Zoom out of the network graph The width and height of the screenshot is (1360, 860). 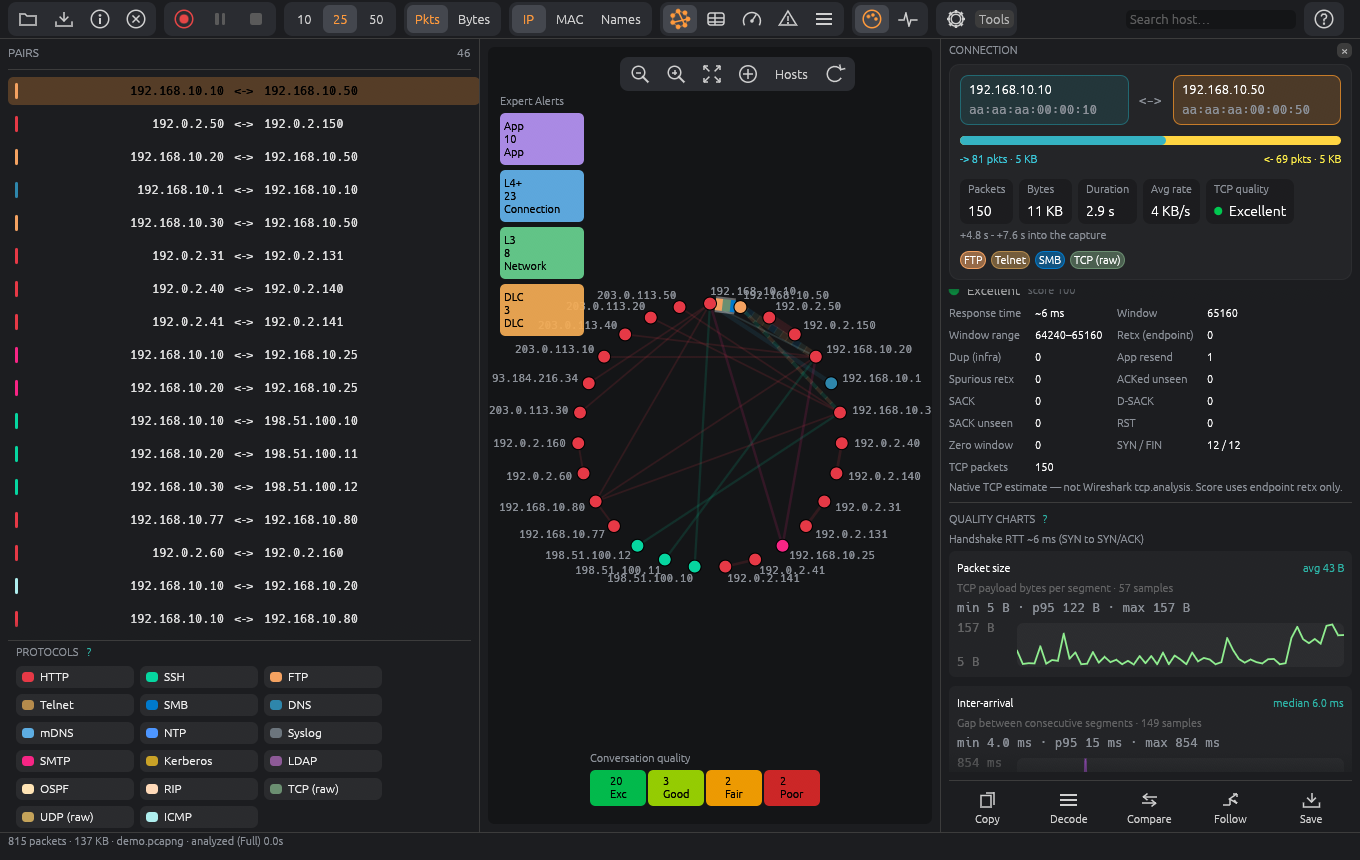pos(640,74)
